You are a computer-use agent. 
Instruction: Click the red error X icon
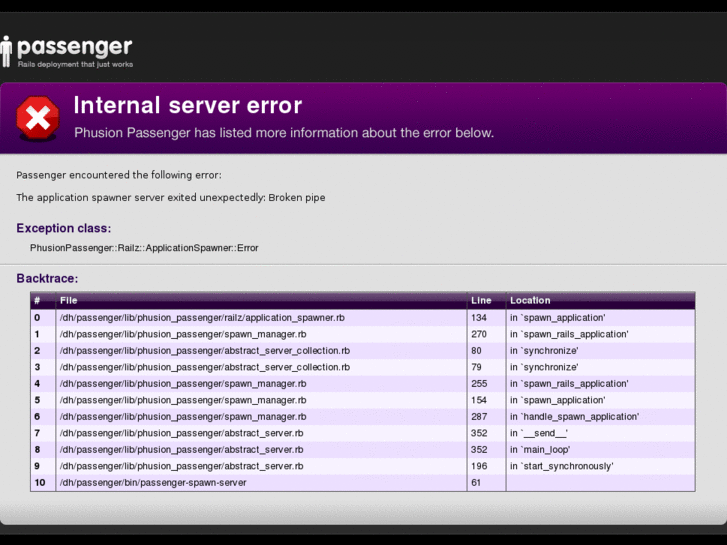pyautogui.click(x=38, y=118)
